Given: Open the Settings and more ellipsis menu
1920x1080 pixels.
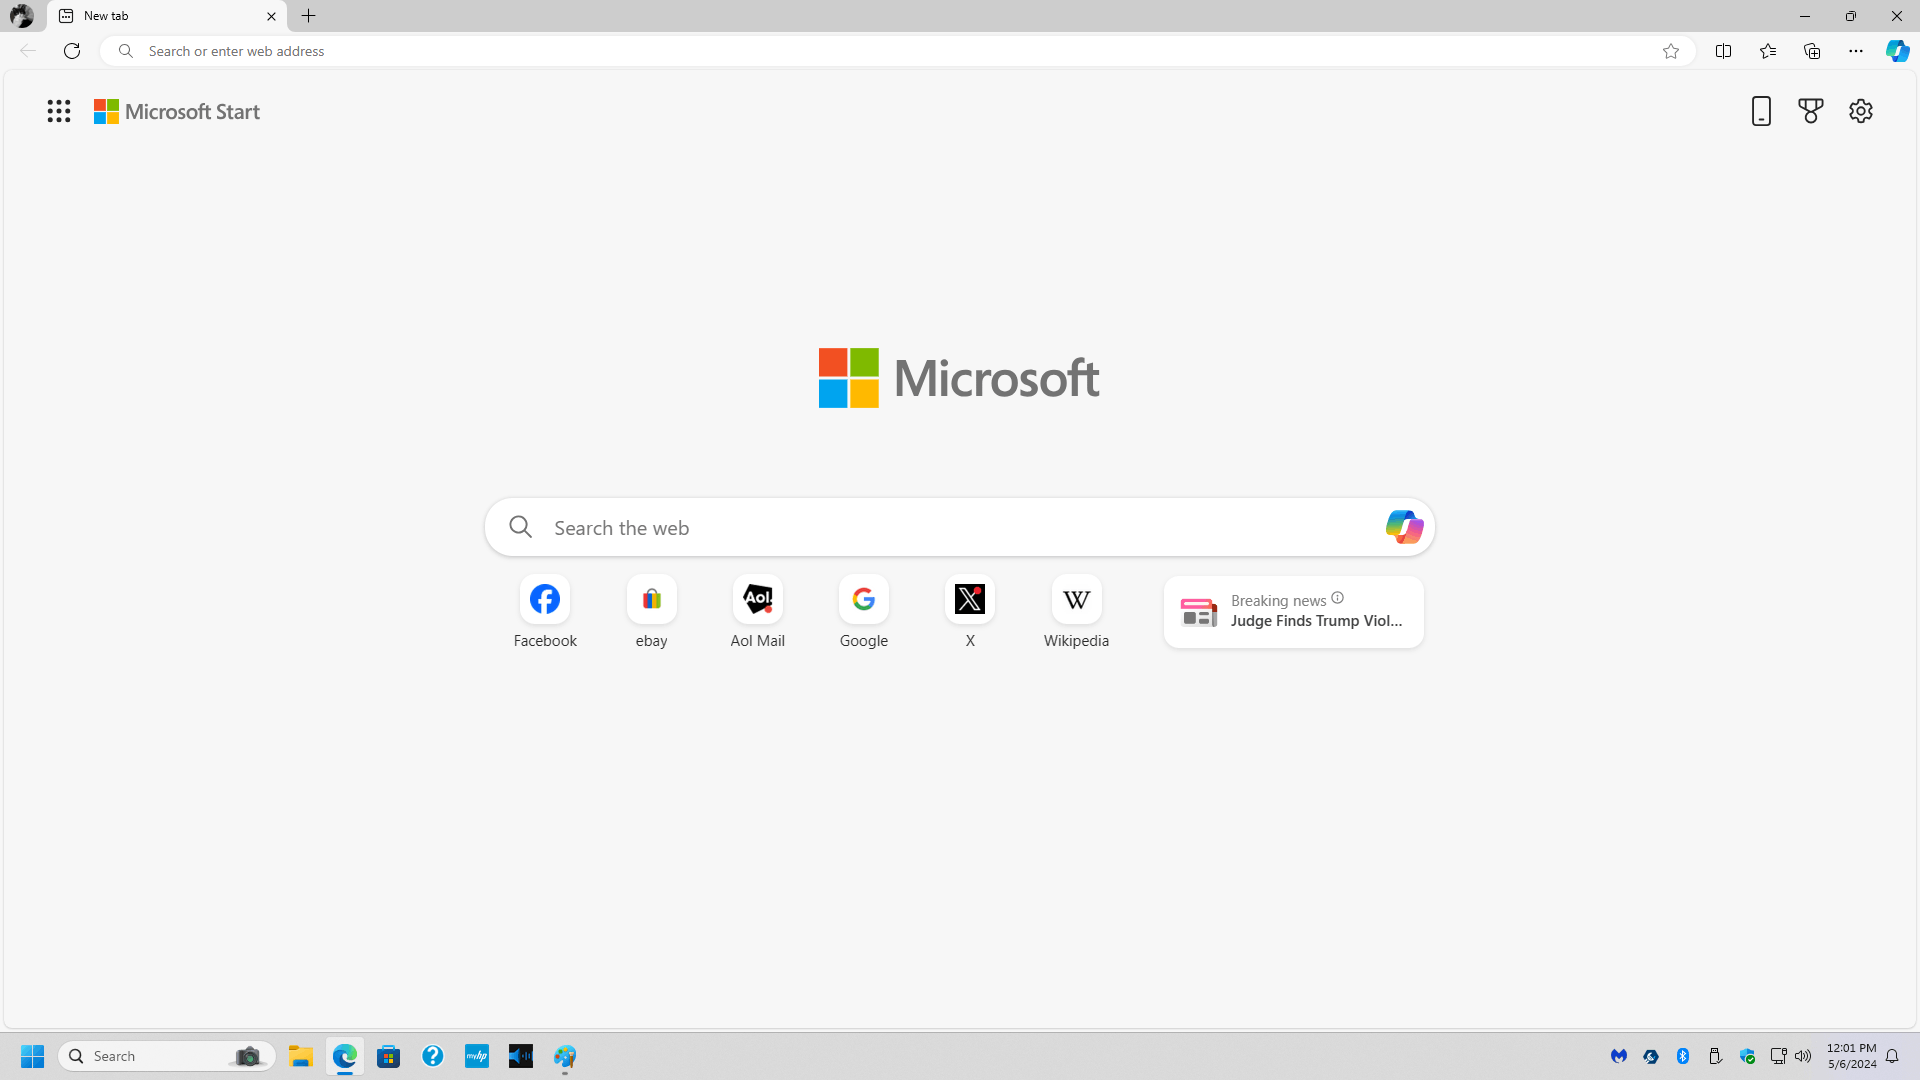Looking at the screenshot, I should [x=1856, y=50].
